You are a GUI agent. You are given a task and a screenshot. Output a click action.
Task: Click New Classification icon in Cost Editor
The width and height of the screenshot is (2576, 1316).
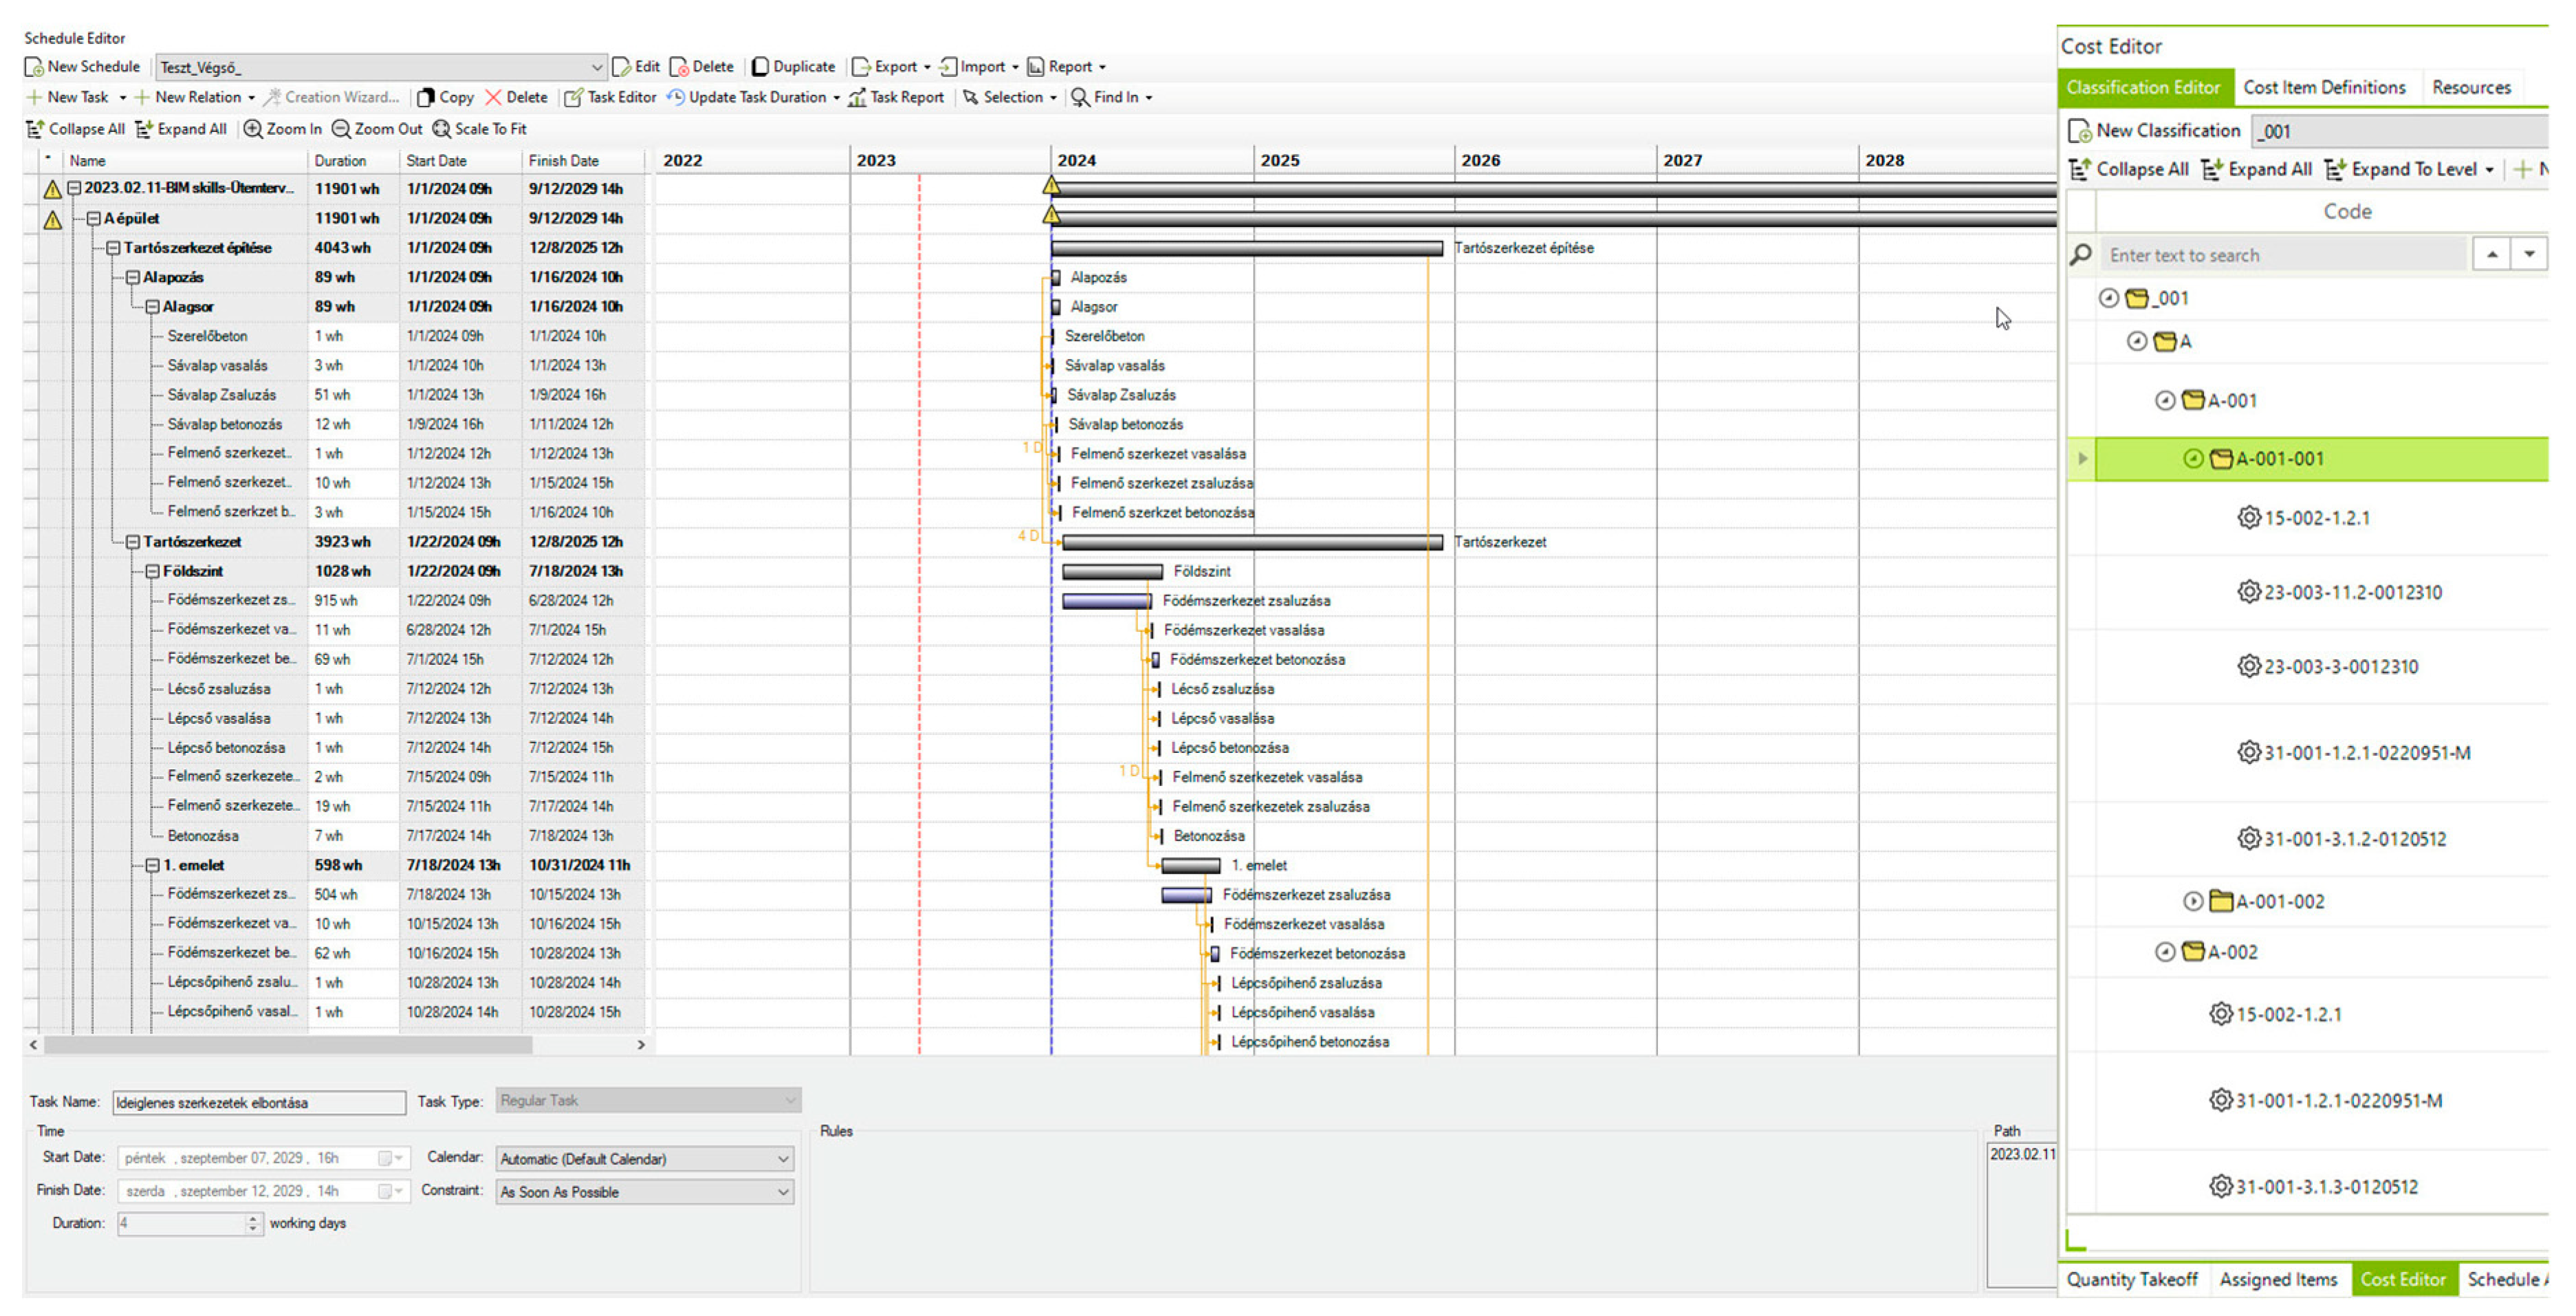2080,131
